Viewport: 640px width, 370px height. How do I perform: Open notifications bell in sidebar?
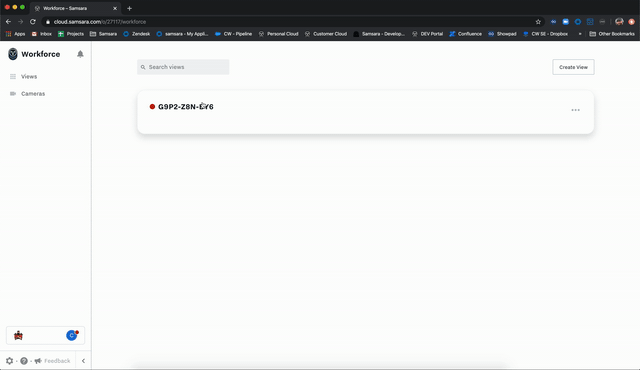pyautogui.click(x=80, y=54)
